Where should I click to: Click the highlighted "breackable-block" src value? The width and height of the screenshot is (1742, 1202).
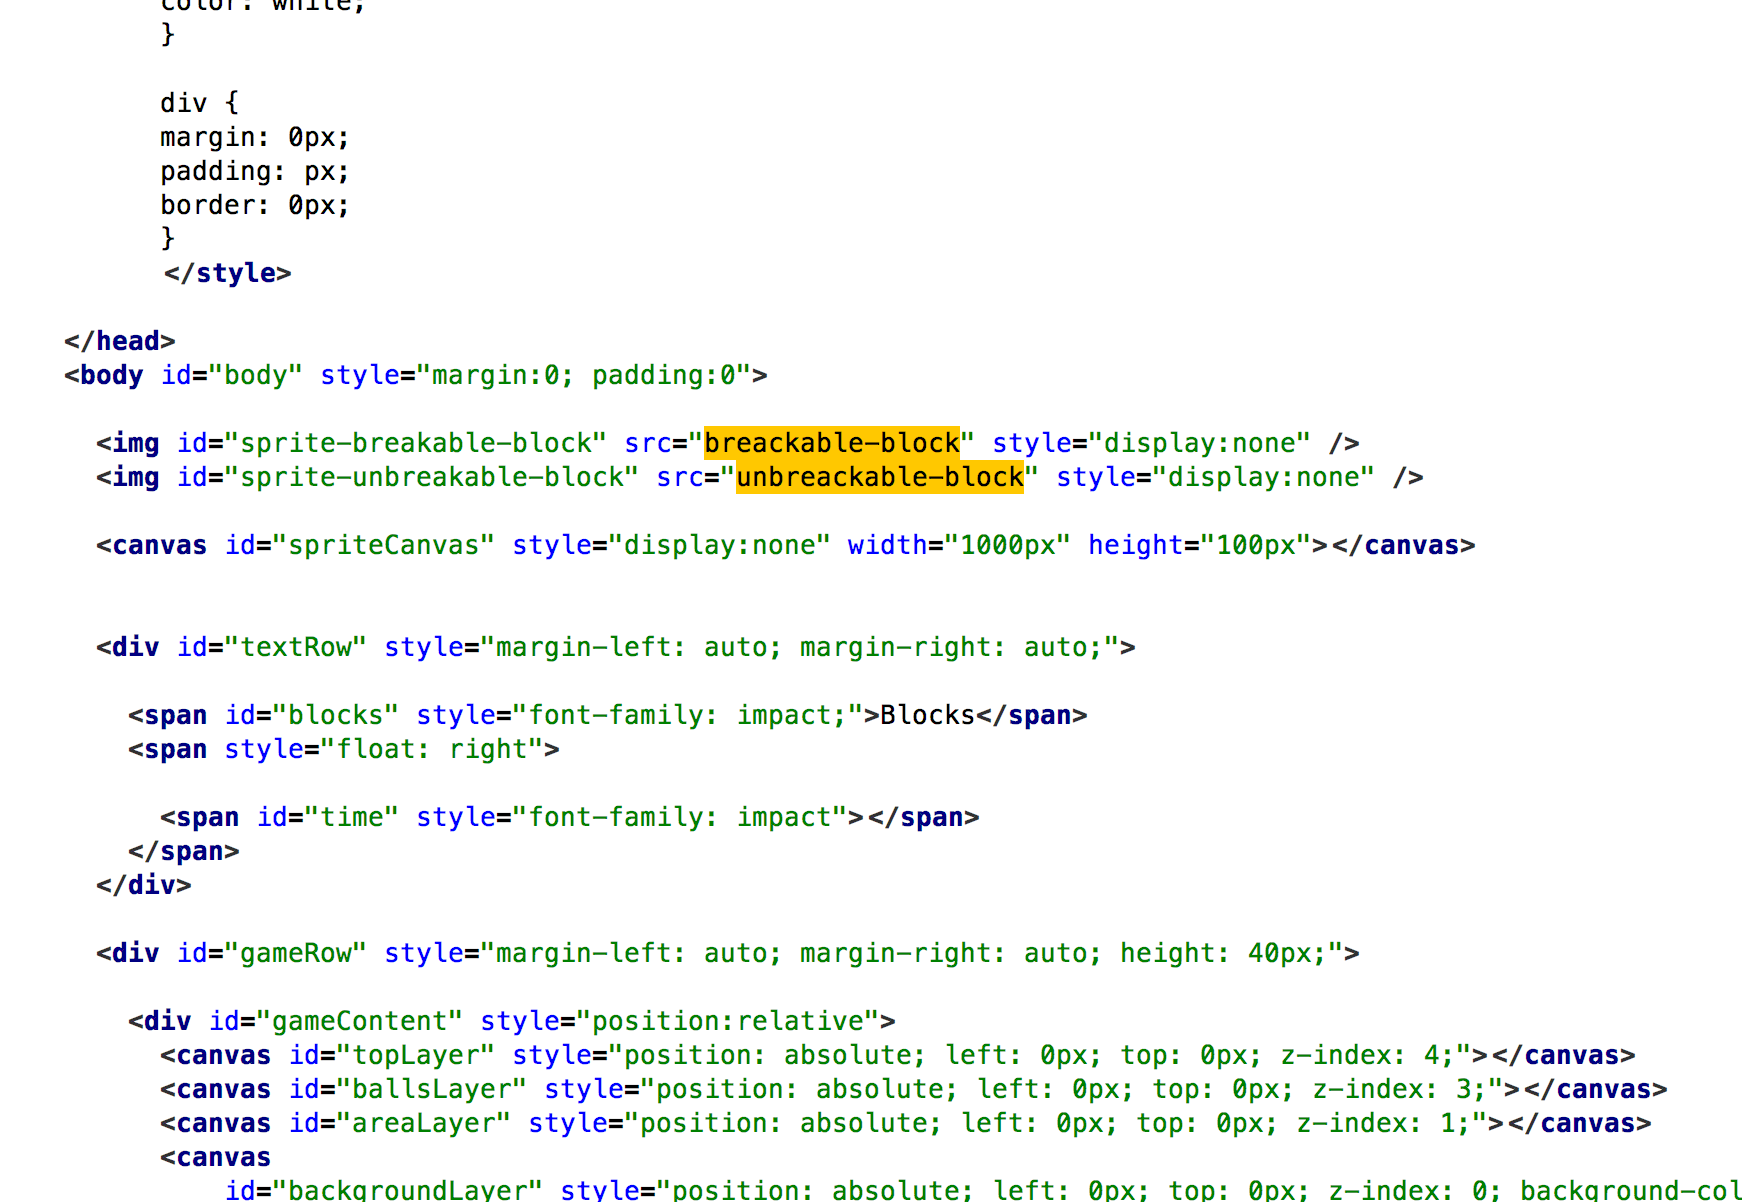[x=831, y=443]
